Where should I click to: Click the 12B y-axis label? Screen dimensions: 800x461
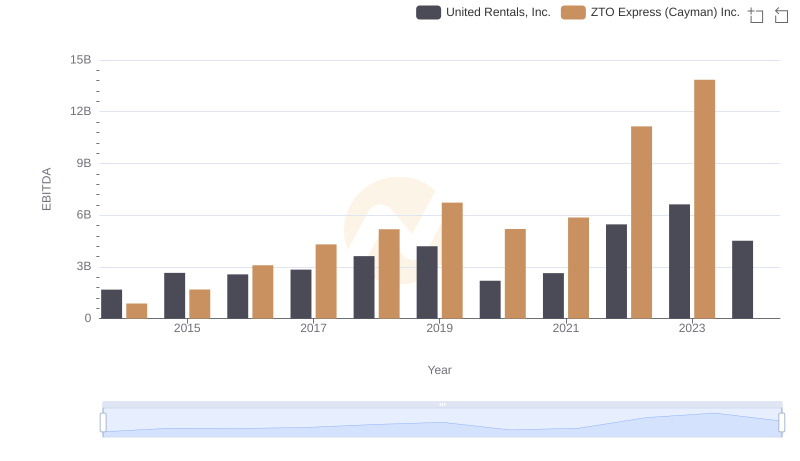click(81, 111)
